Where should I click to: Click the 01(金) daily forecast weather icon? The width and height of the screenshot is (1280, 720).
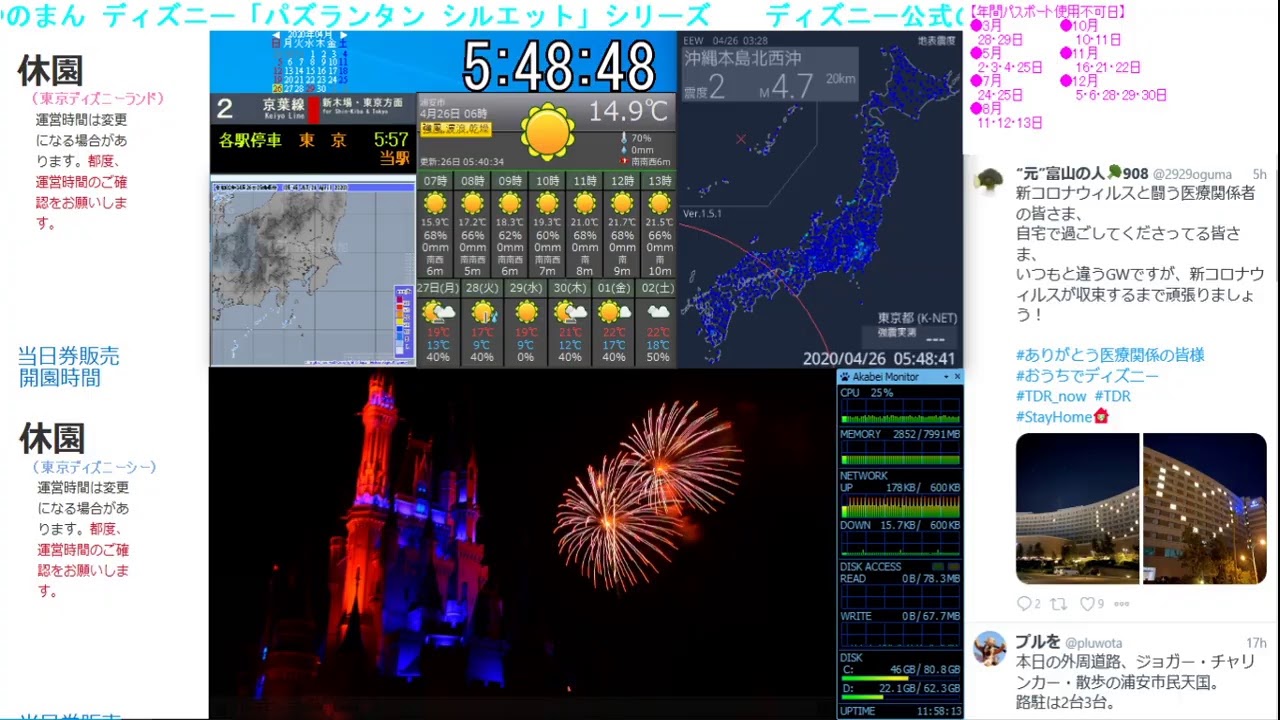pos(613,312)
